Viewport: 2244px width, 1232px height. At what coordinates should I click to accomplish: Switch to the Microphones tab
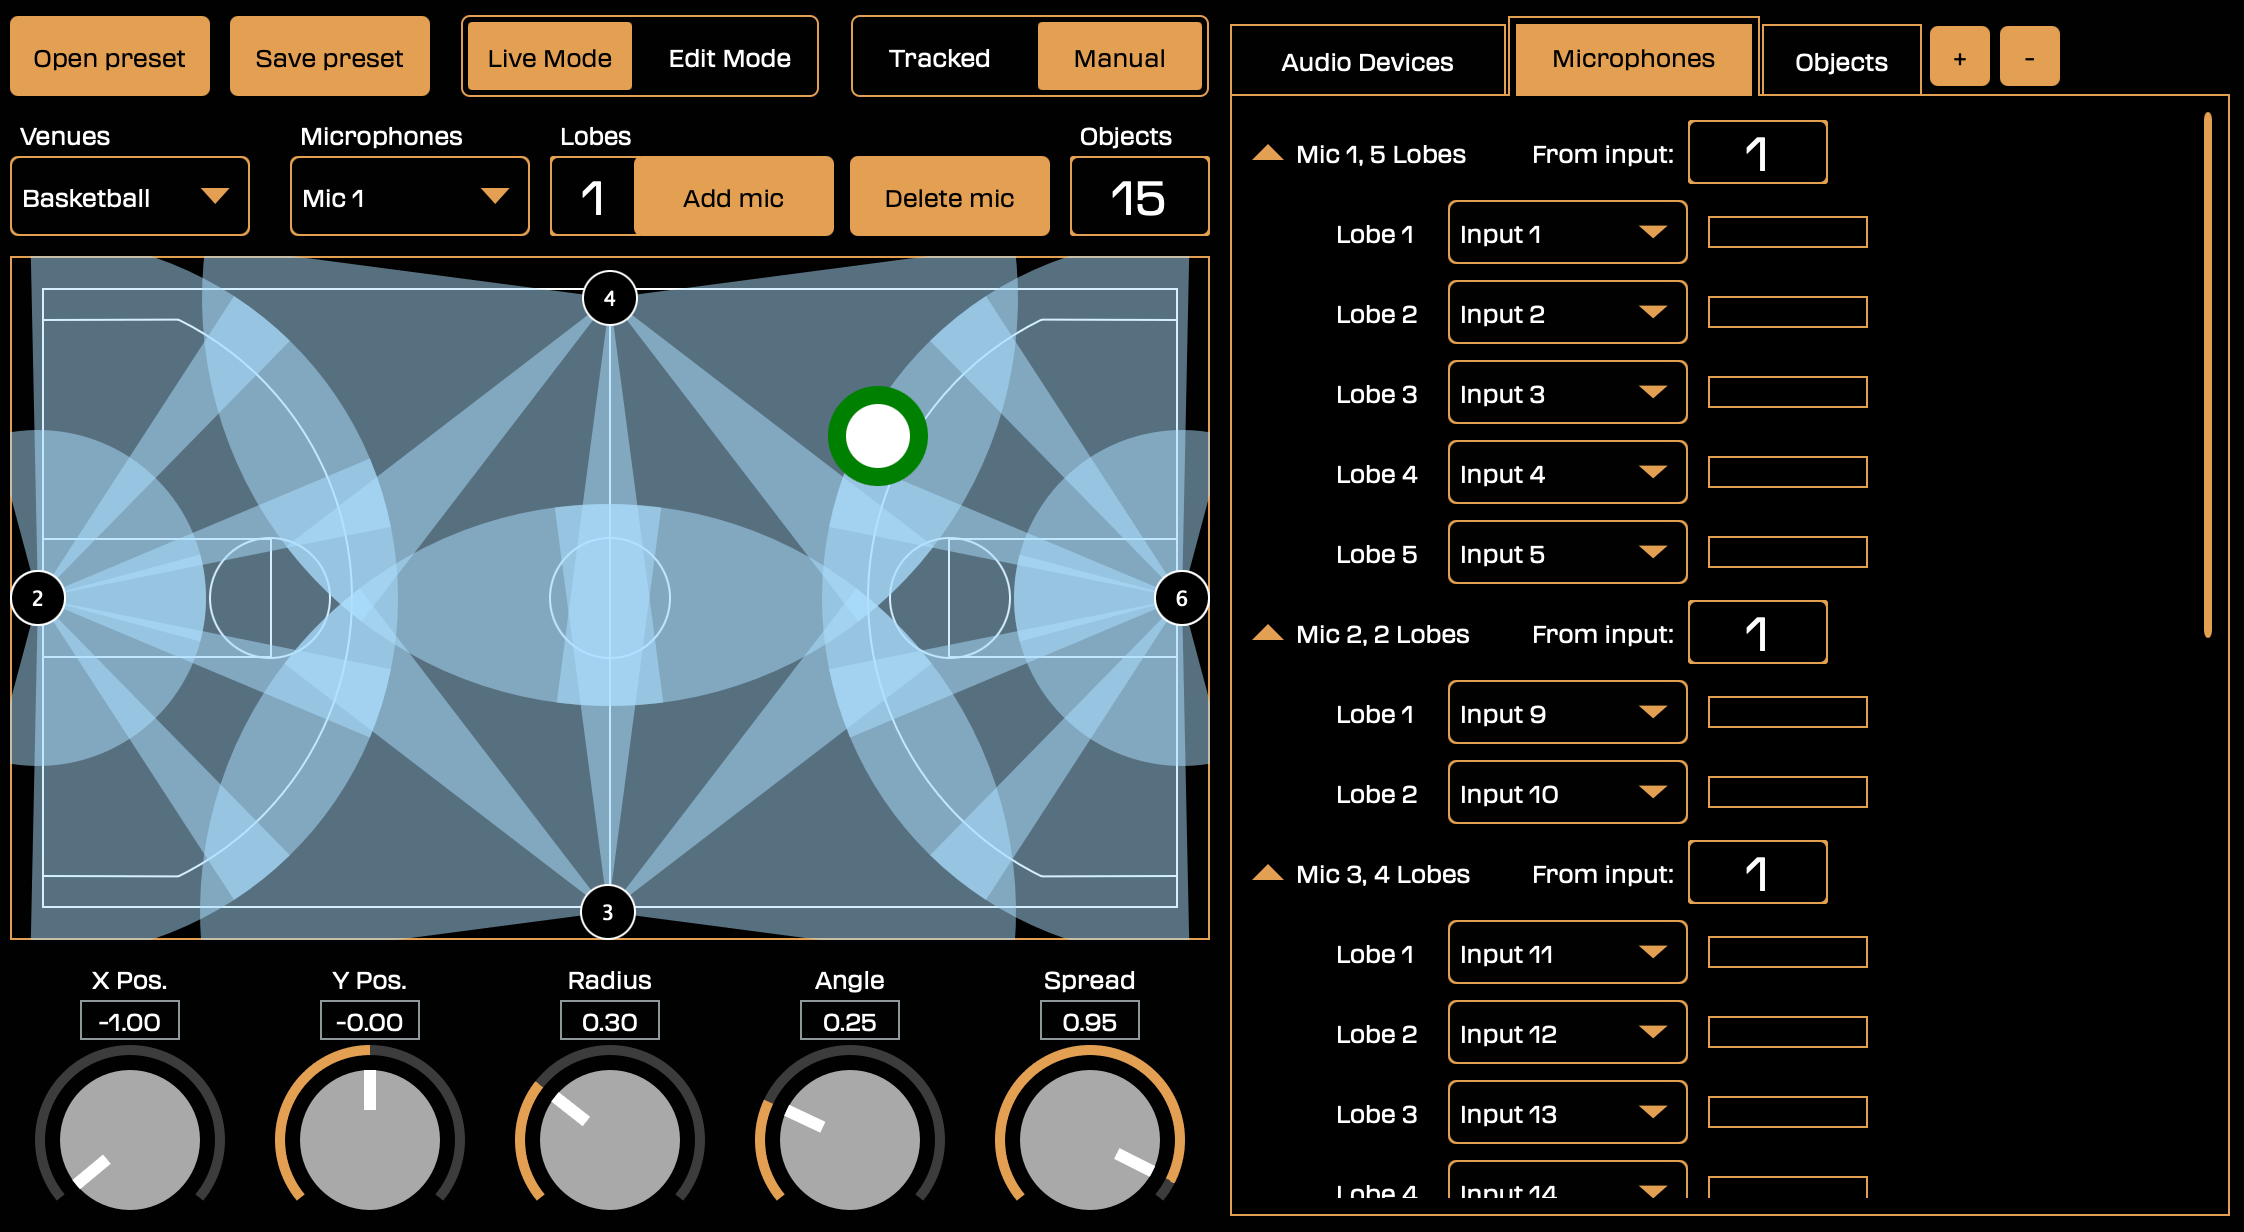click(1634, 58)
